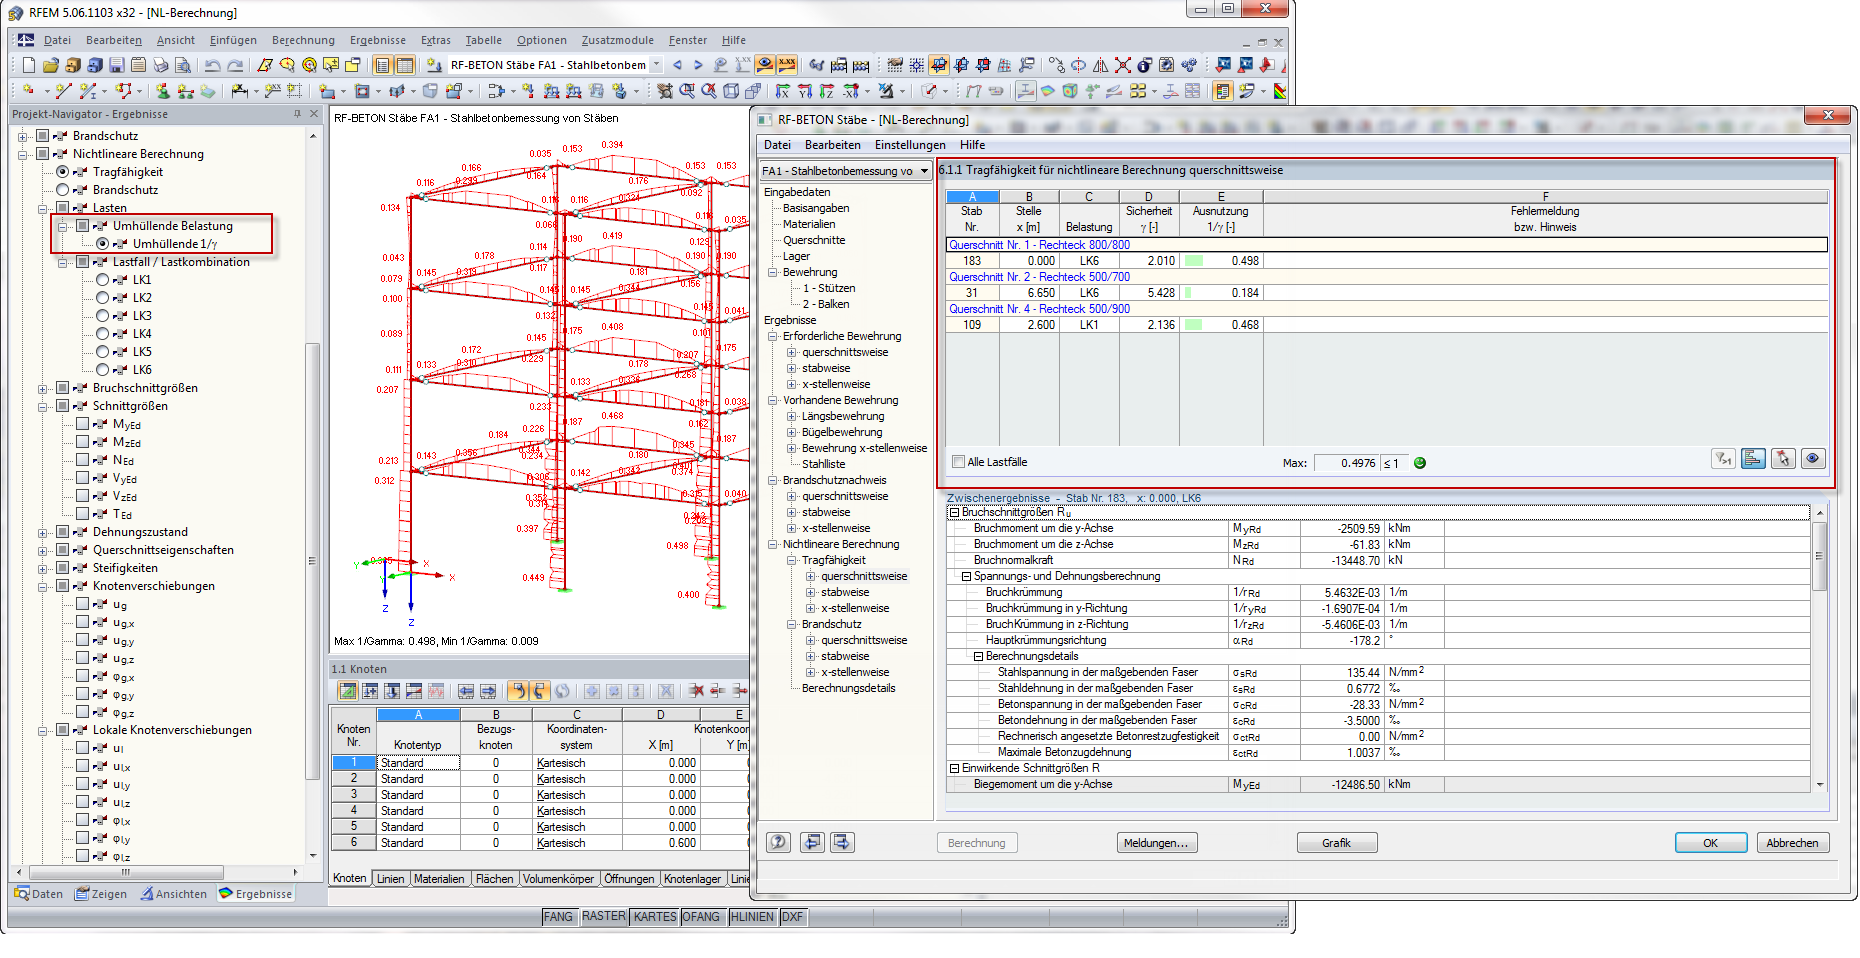Open the Grafik button view

point(1337,843)
